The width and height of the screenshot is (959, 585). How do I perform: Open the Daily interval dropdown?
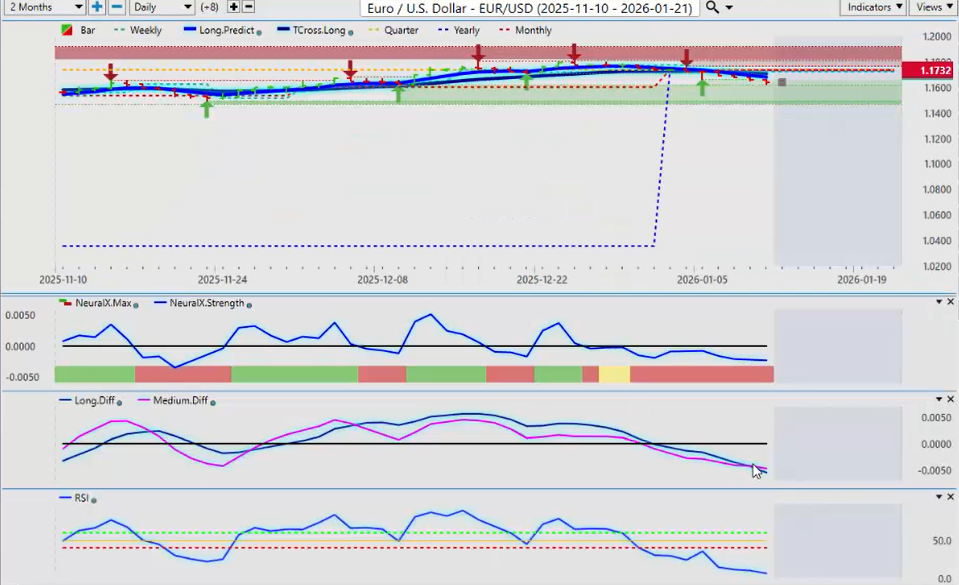click(161, 7)
